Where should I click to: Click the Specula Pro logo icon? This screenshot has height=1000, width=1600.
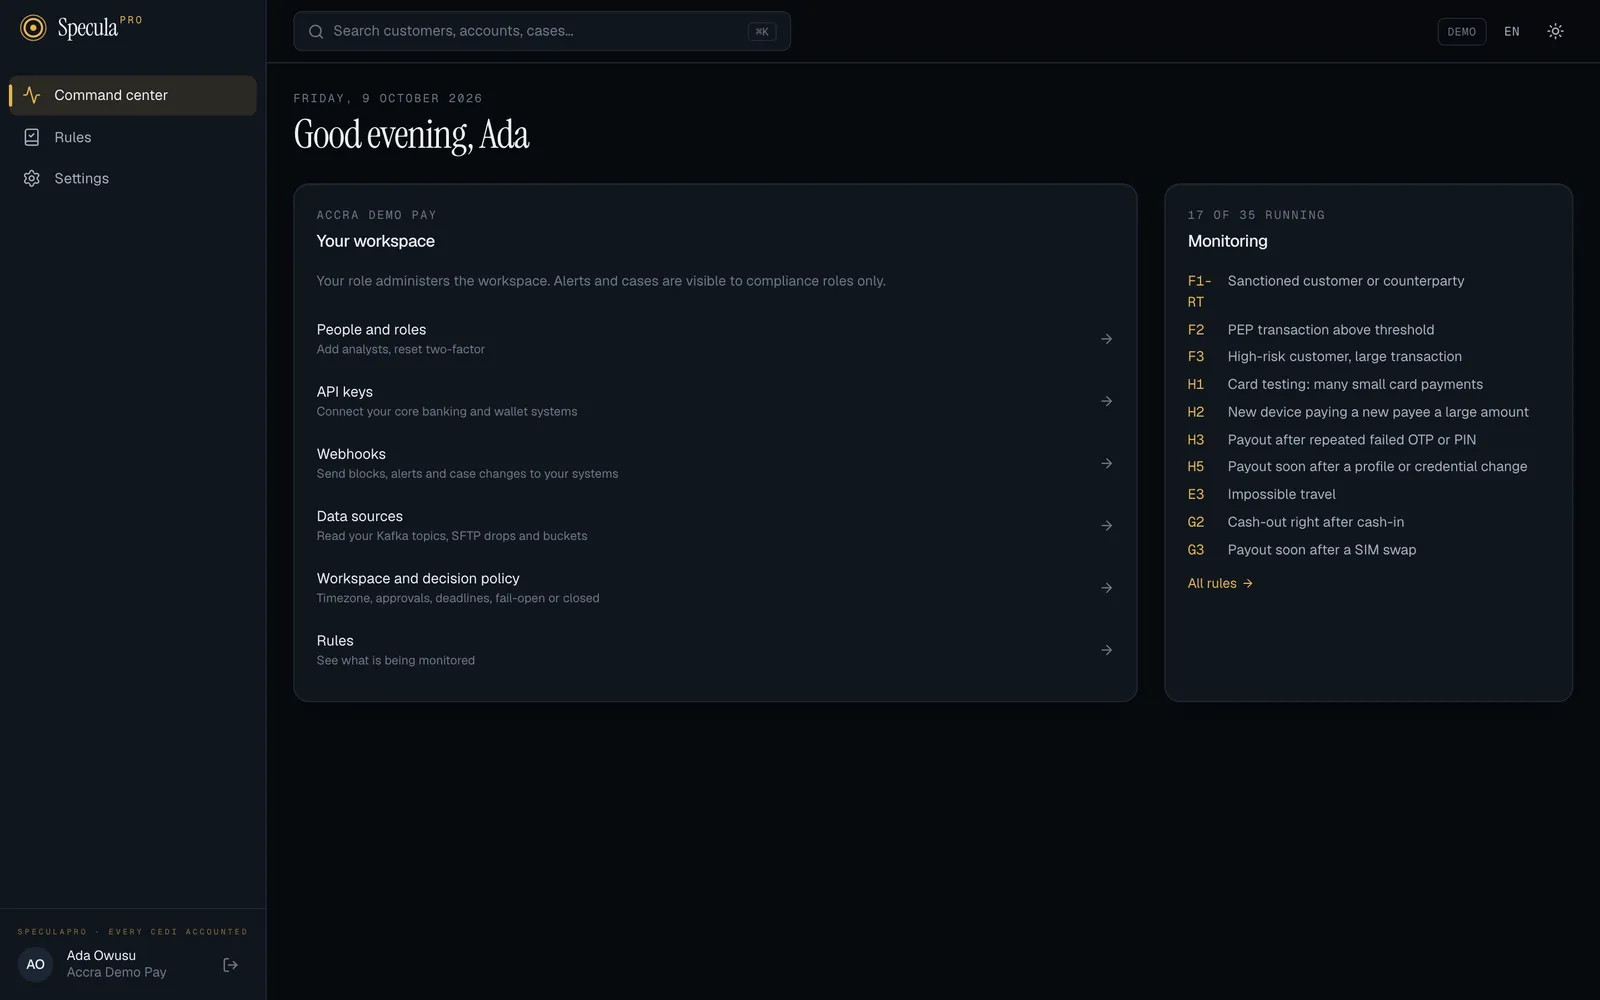(x=33, y=28)
